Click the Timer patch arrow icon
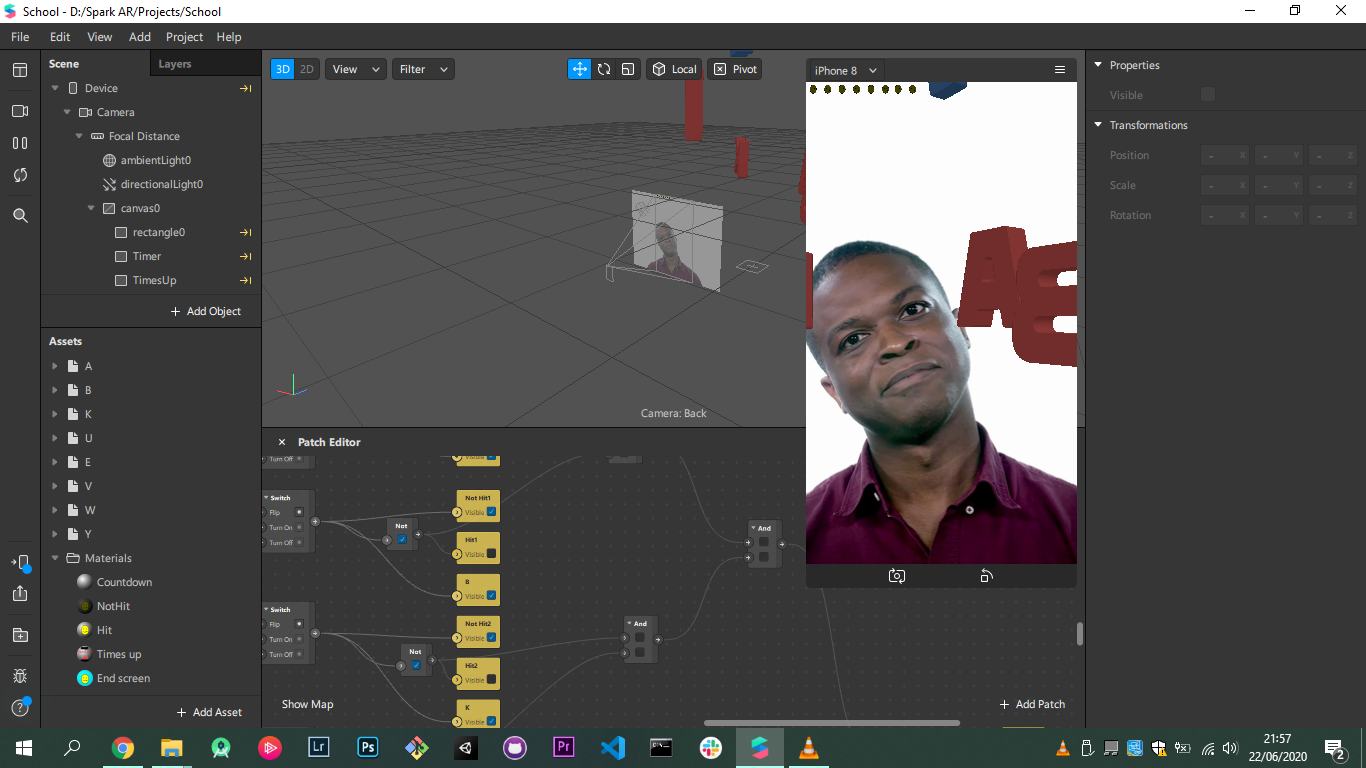 point(245,256)
